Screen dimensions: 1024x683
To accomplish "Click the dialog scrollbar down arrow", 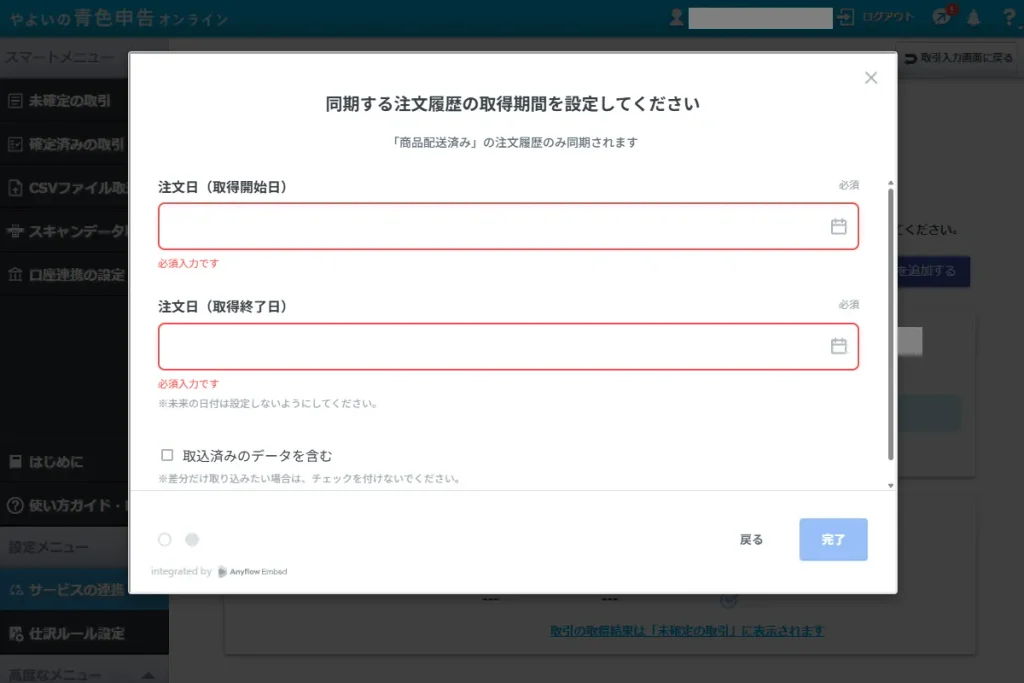I will (890, 485).
